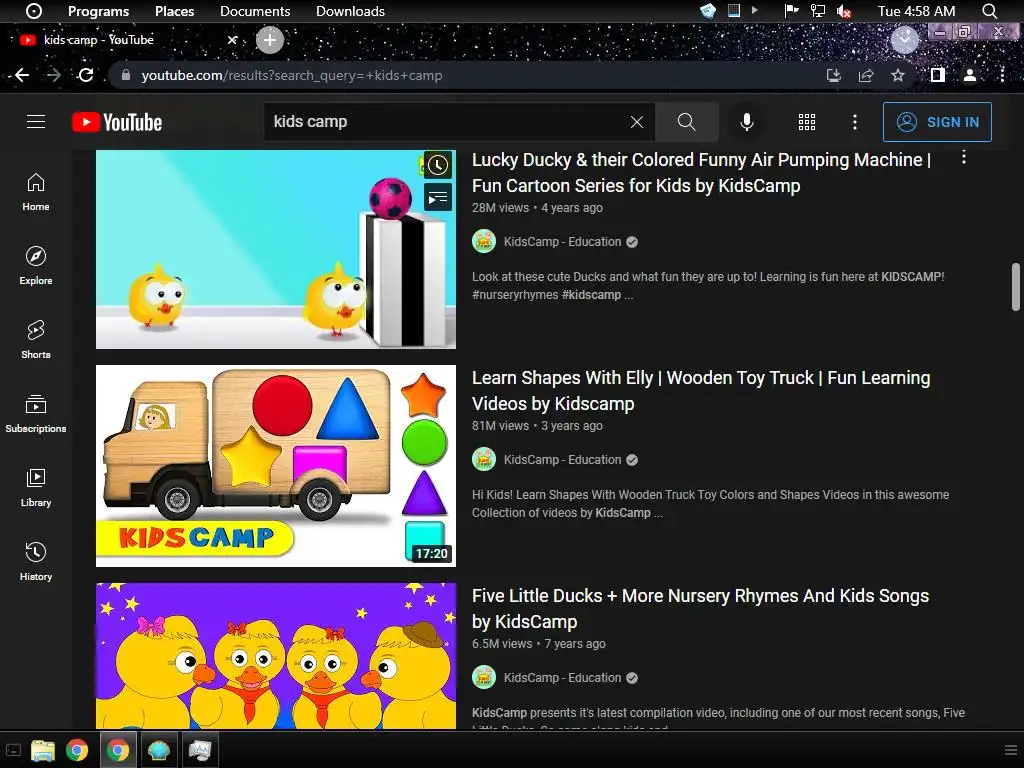Open Five Little Ducks video title

[x=700, y=609]
